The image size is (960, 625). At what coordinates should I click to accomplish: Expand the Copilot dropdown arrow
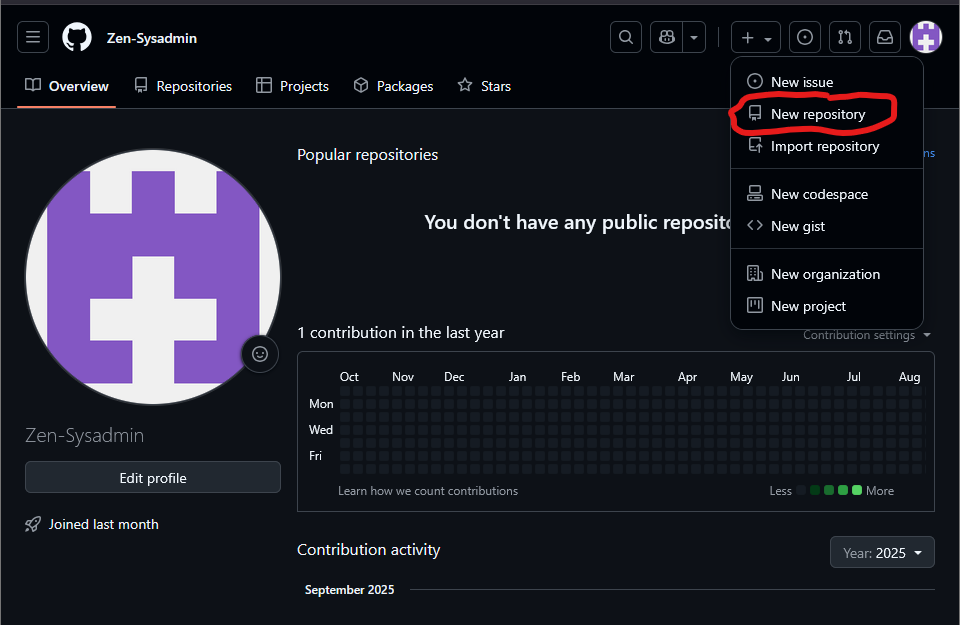click(694, 38)
